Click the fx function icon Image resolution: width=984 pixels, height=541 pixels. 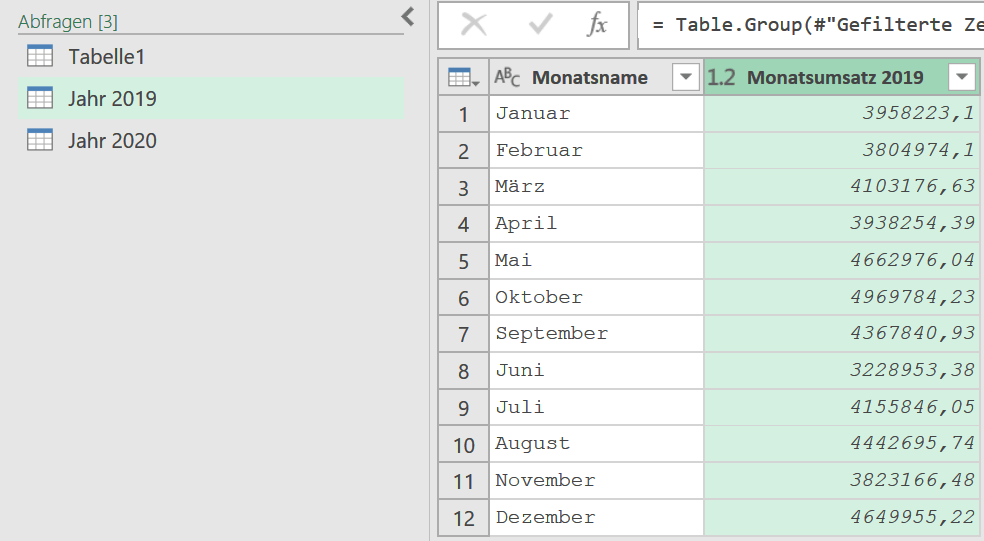click(597, 25)
